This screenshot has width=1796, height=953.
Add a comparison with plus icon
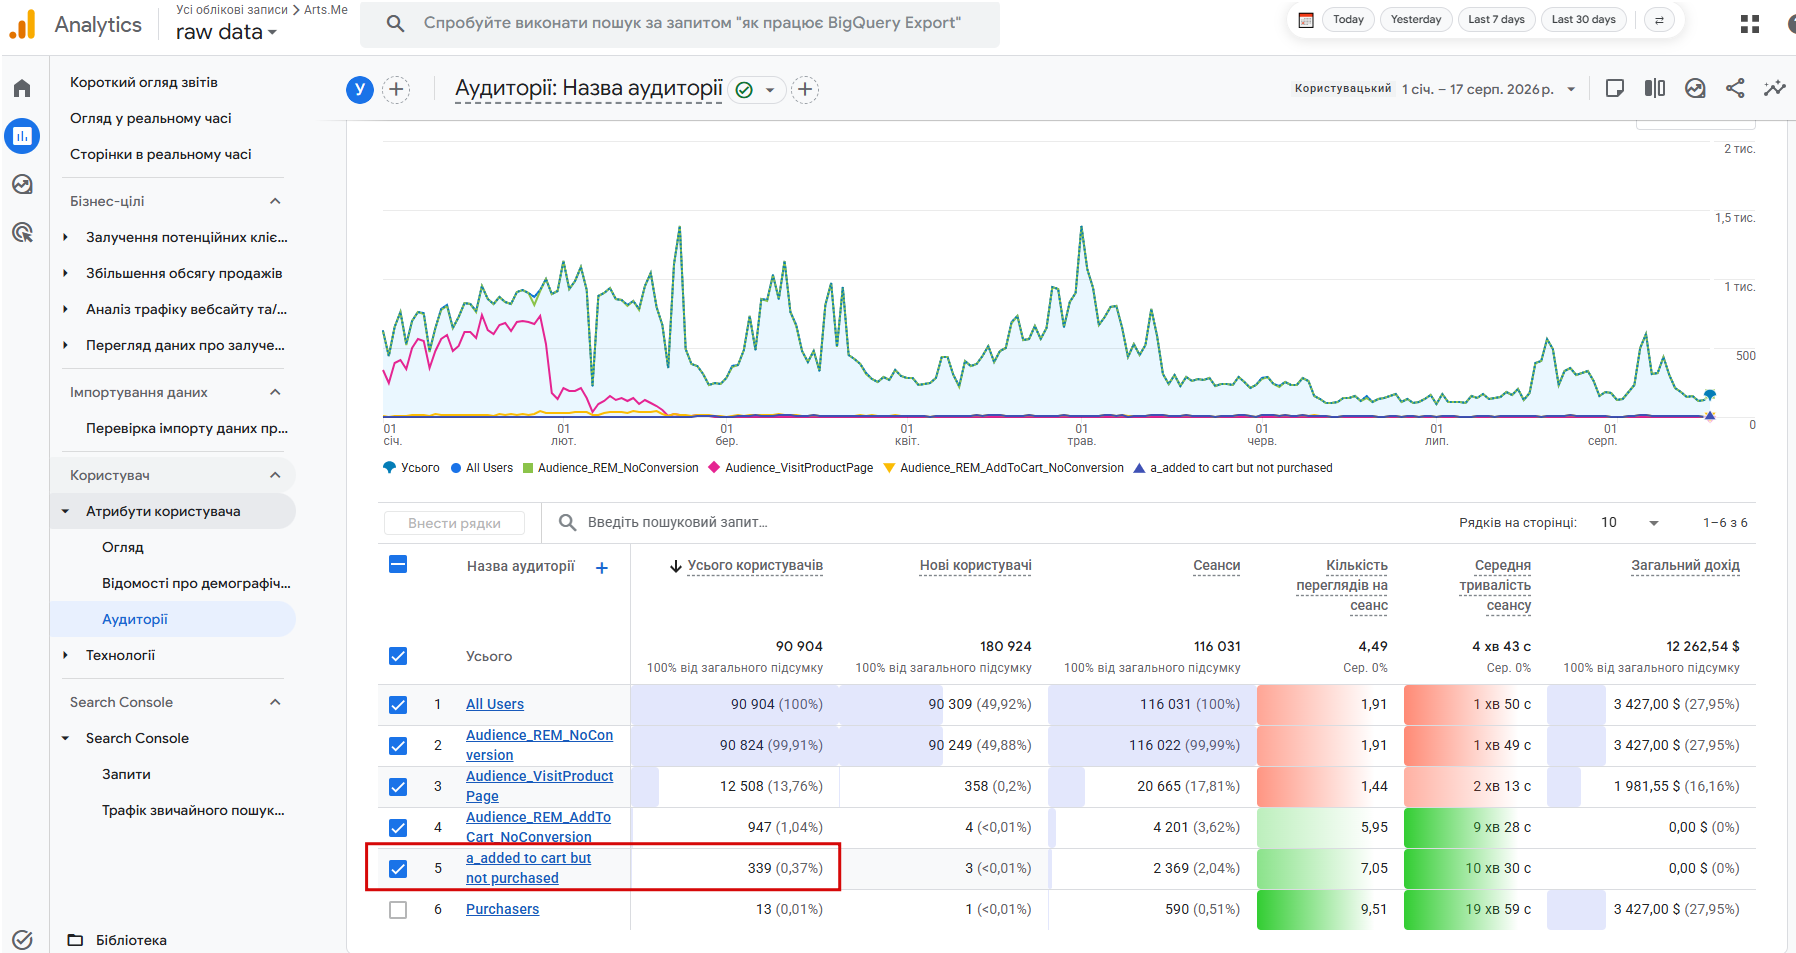point(397,90)
